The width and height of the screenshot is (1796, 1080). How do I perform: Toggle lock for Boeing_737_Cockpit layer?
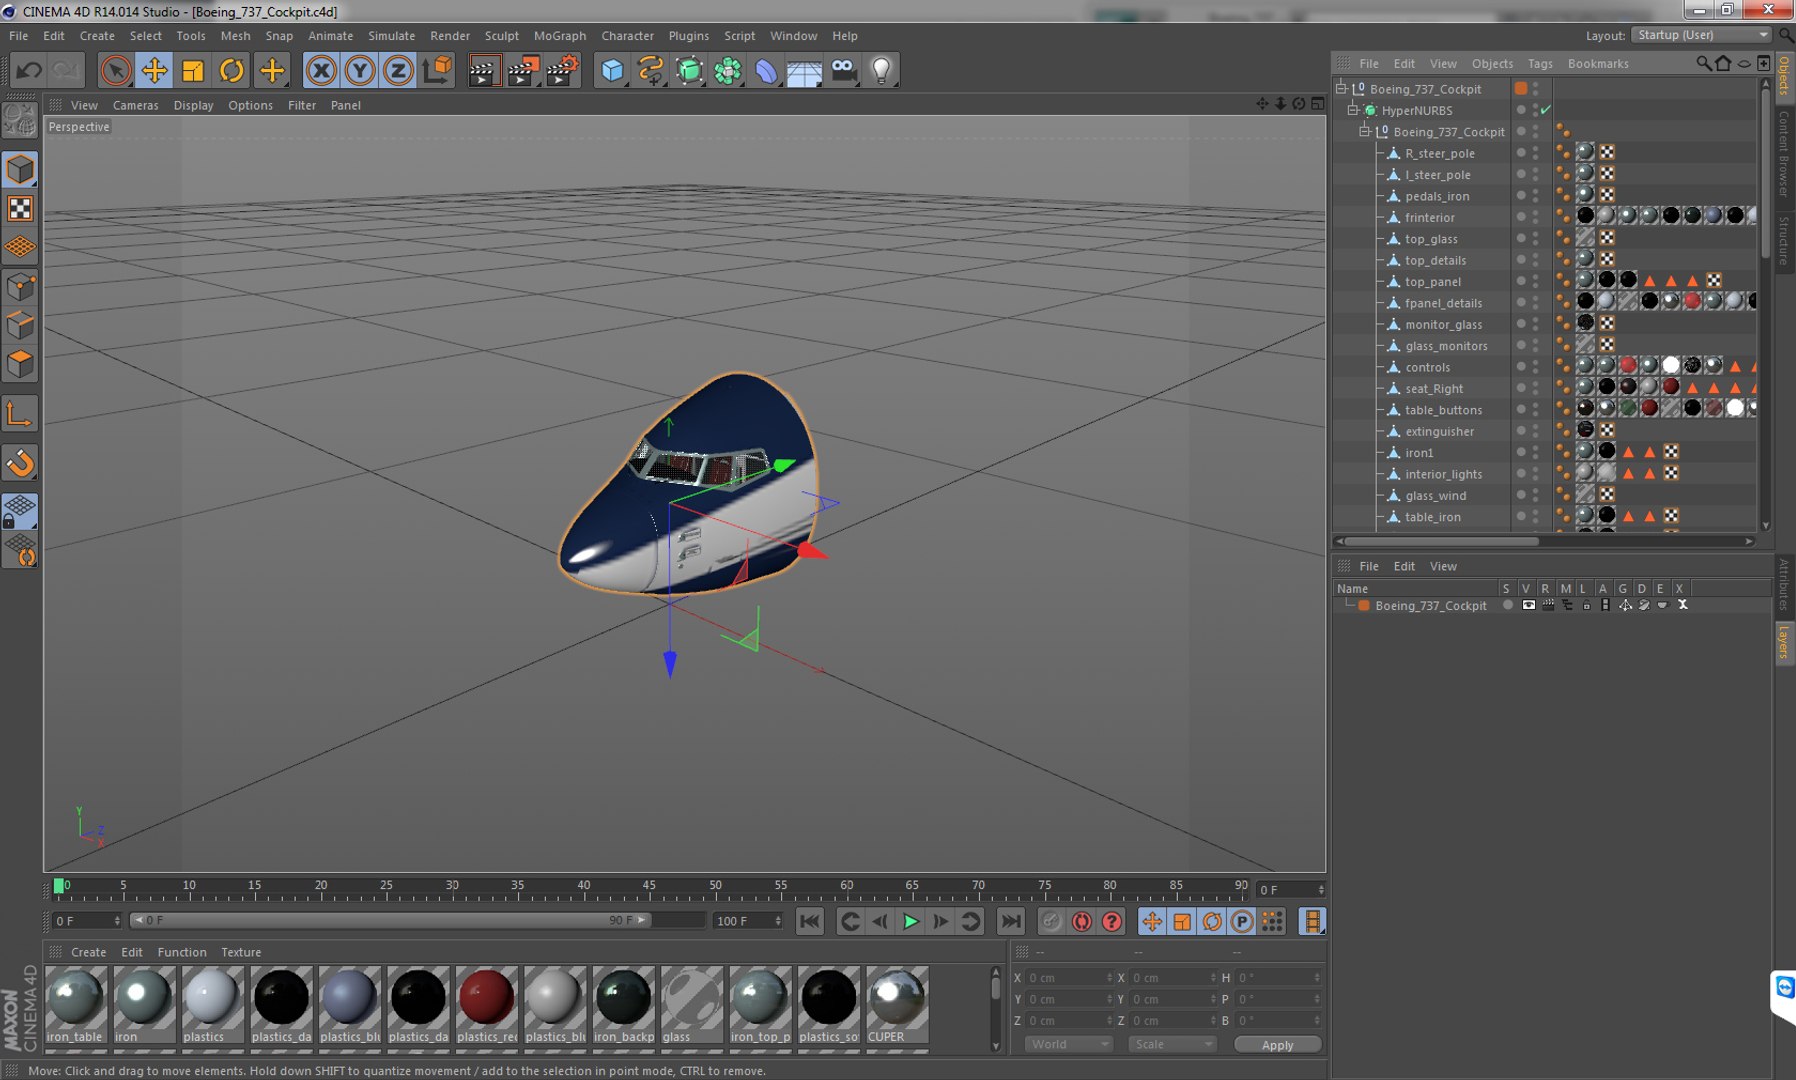coord(1586,605)
